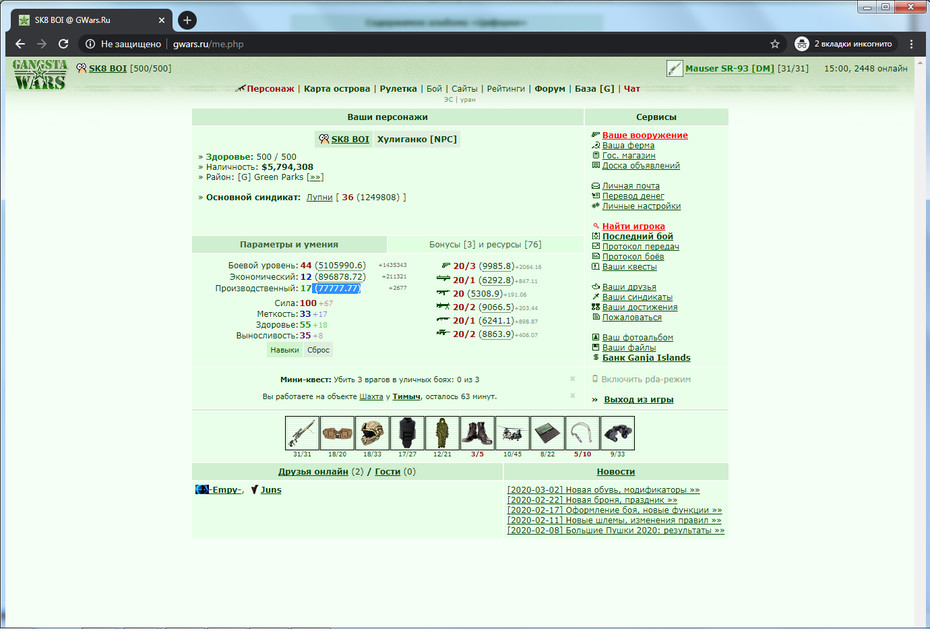Screen dimensions: 930x631
Task: Open the black body armor vest slot
Action: point(407,433)
